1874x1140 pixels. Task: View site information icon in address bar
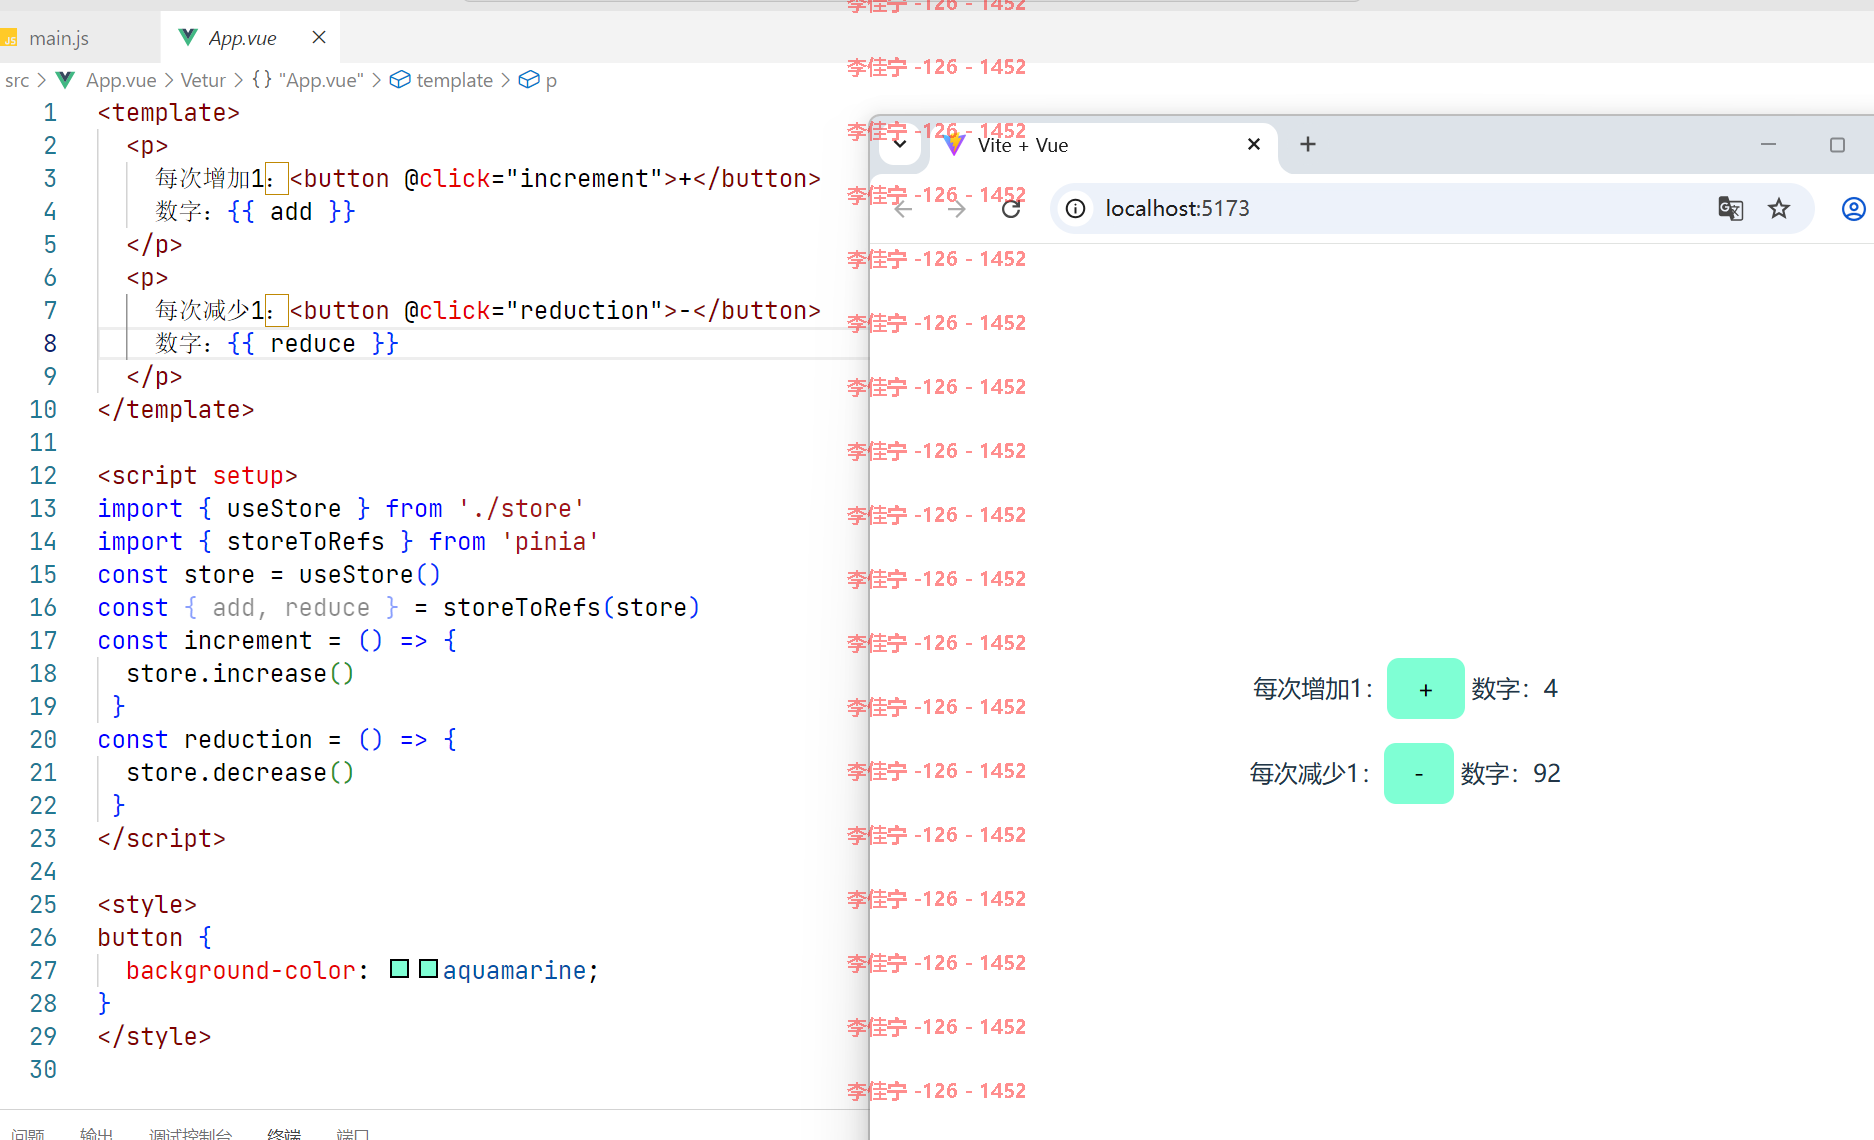click(1075, 208)
